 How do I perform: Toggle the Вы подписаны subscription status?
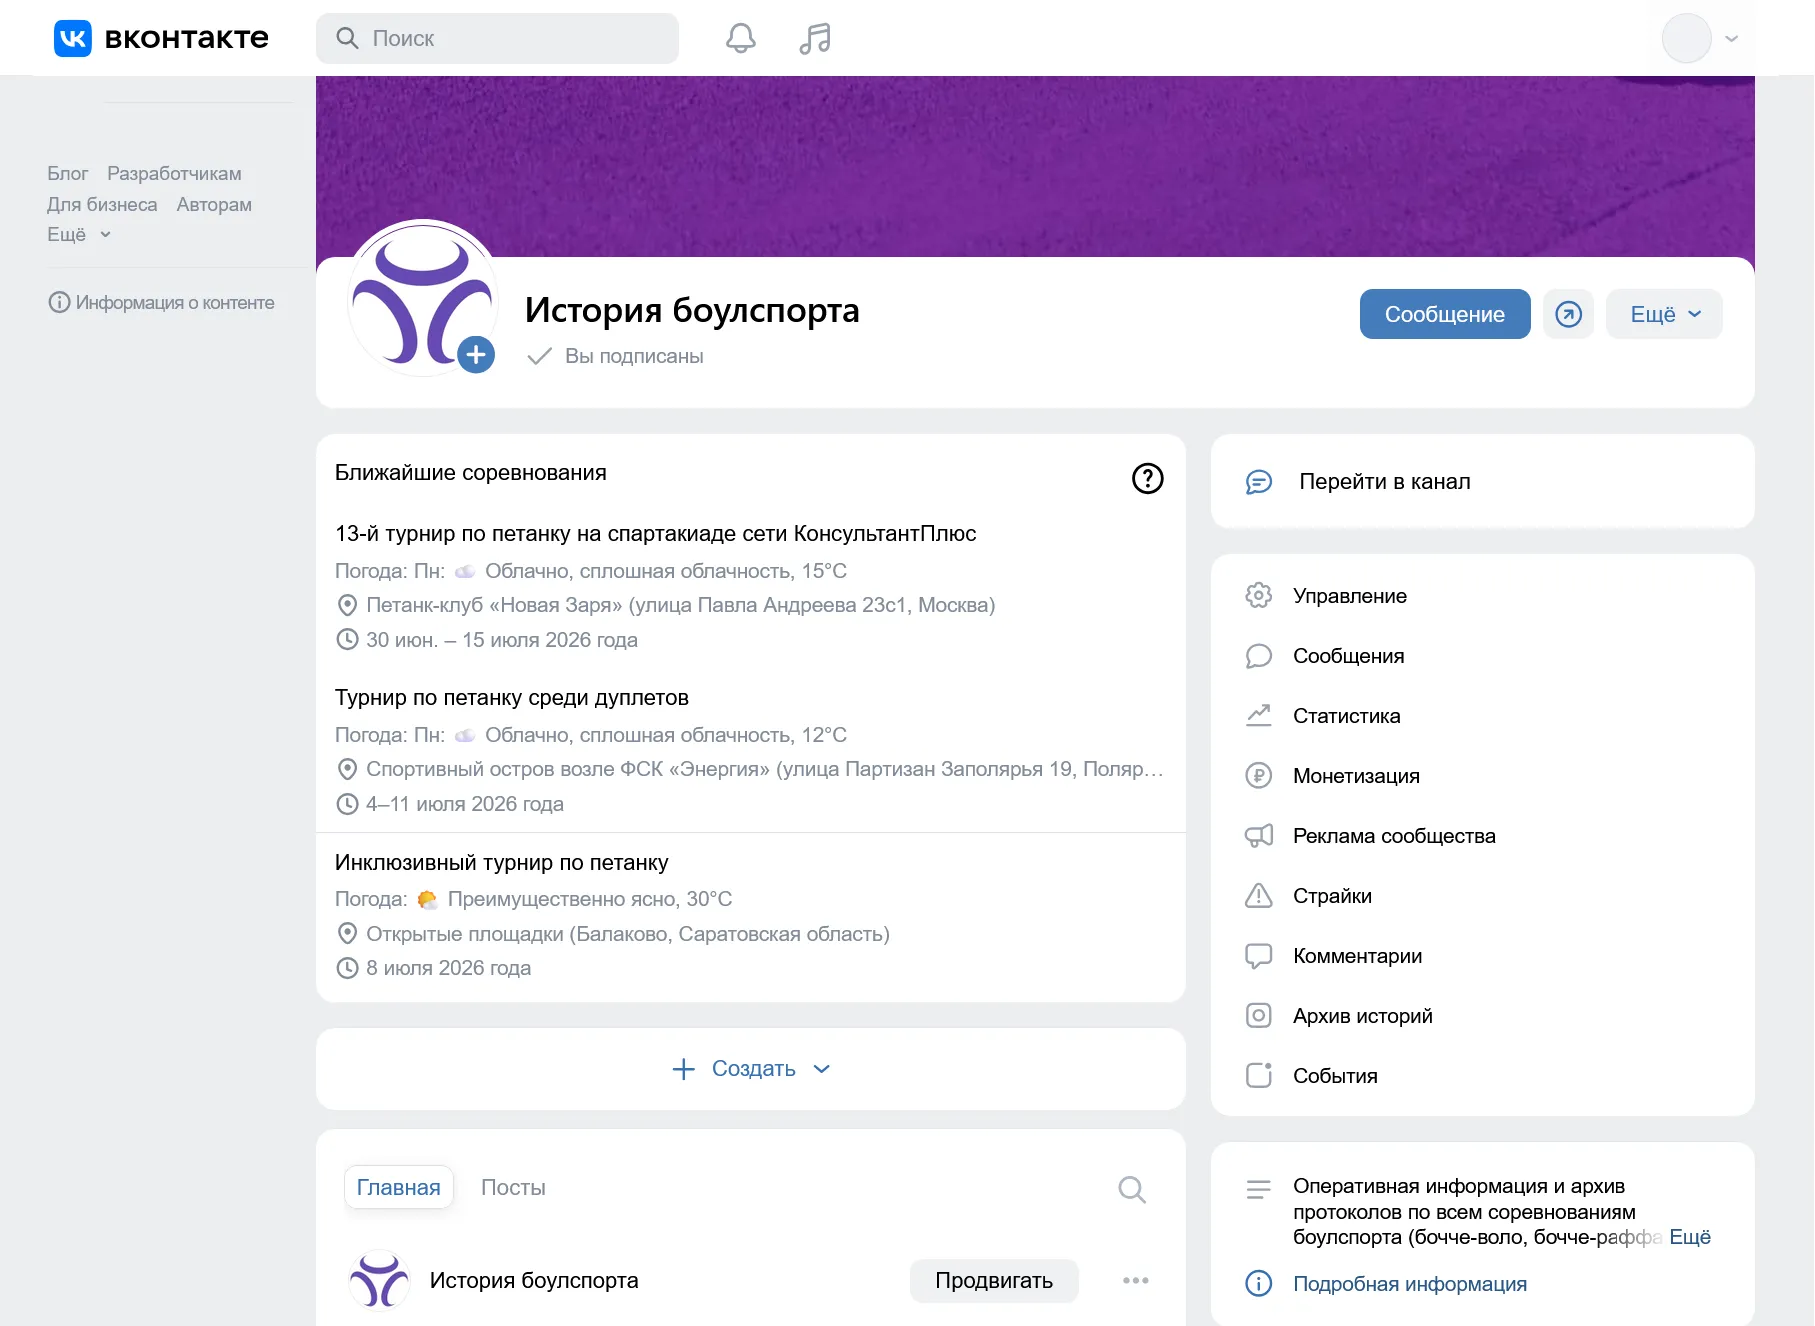[x=615, y=356]
